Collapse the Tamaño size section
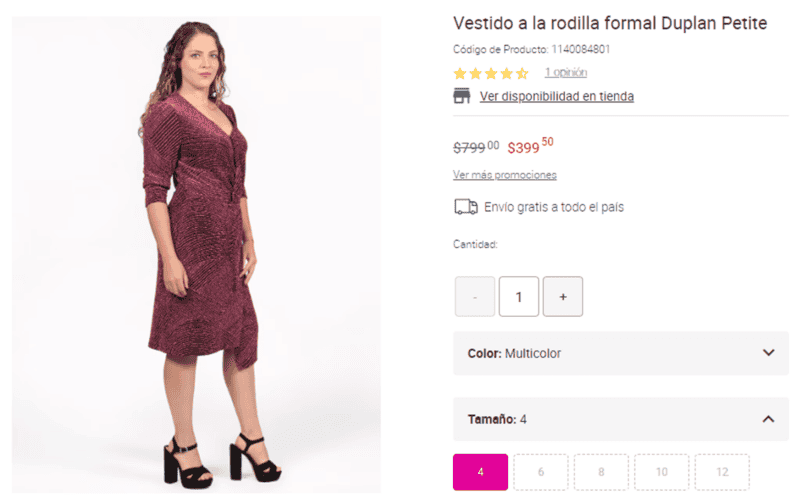Viewport: 800px width, 496px height. (x=768, y=419)
